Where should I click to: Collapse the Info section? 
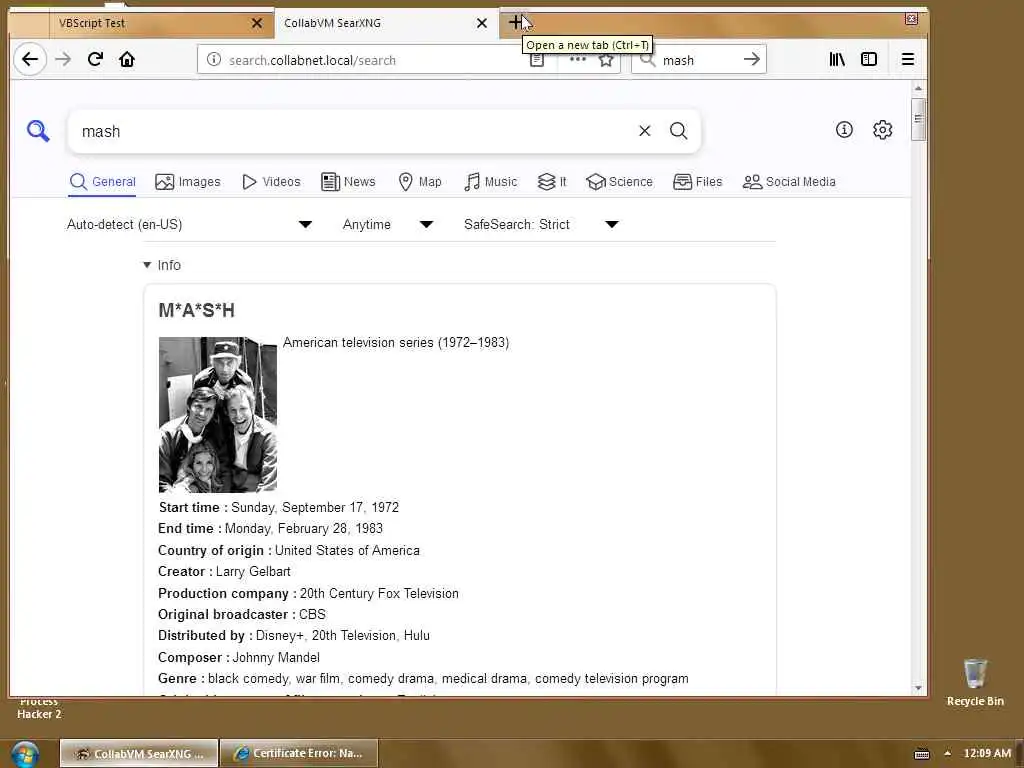click(x=162, y=265)
